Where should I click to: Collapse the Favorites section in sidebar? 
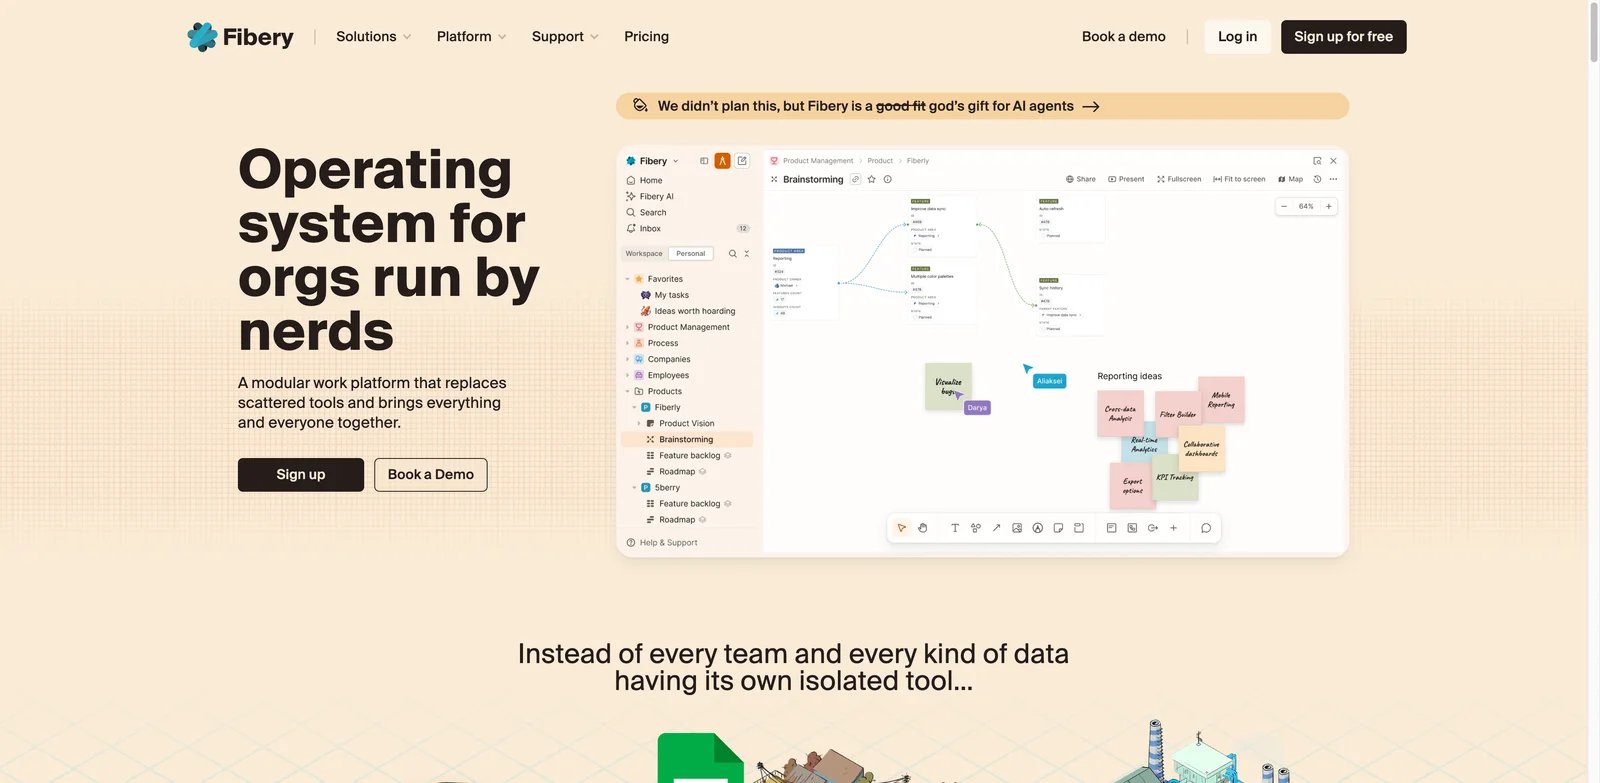tap(628, 280)
